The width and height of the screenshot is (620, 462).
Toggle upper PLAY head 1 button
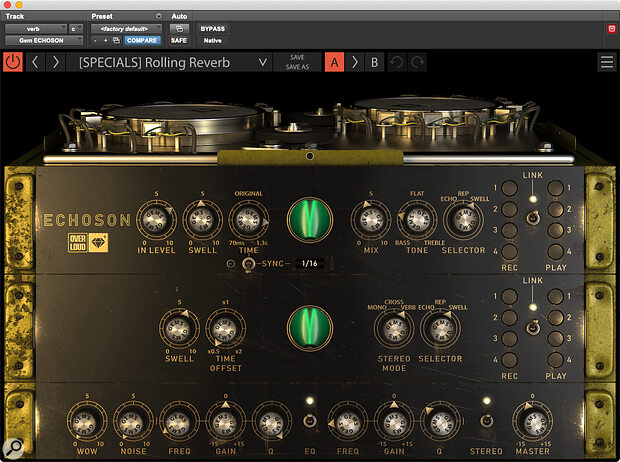coord(556,188)
